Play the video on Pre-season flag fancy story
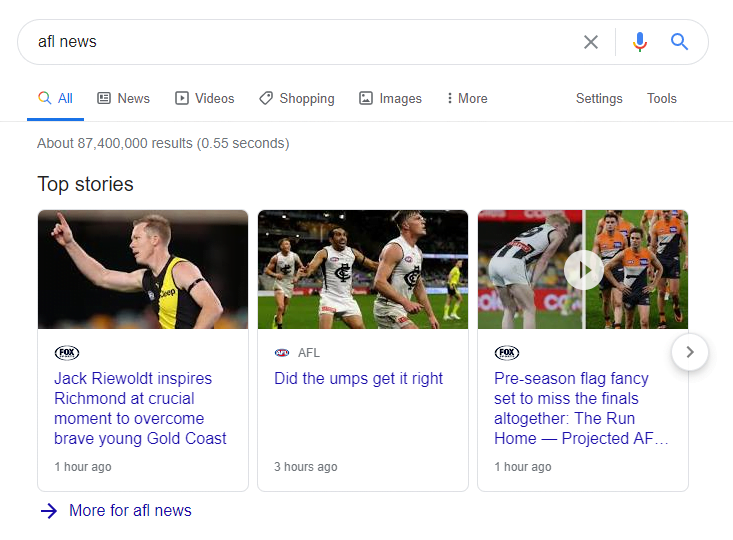The width and height of the screenshot is (733, 540). (x=583, y=270)
